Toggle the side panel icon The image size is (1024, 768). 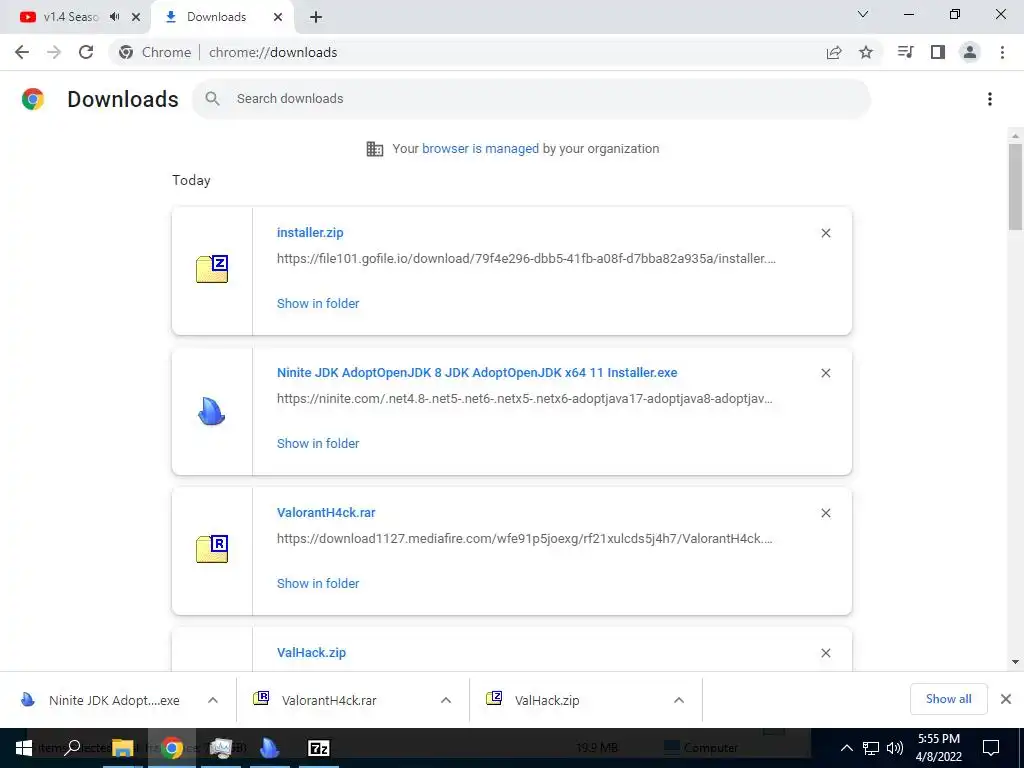[938, 52]
